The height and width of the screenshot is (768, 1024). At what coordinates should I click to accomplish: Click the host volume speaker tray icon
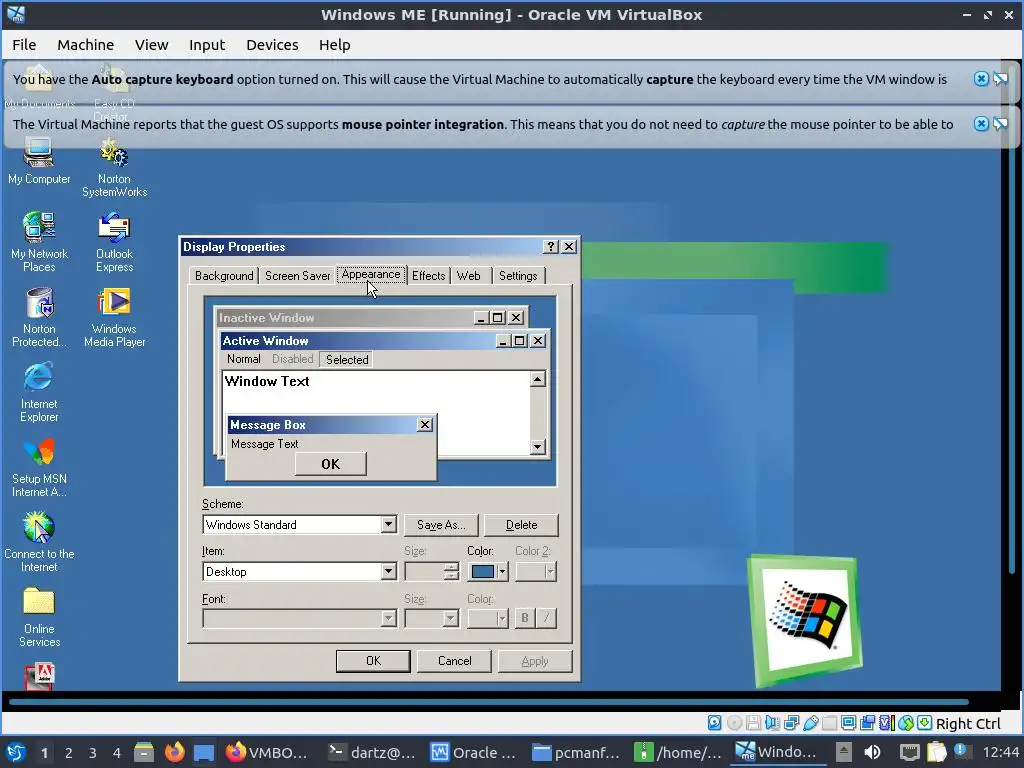coord(872,752)
